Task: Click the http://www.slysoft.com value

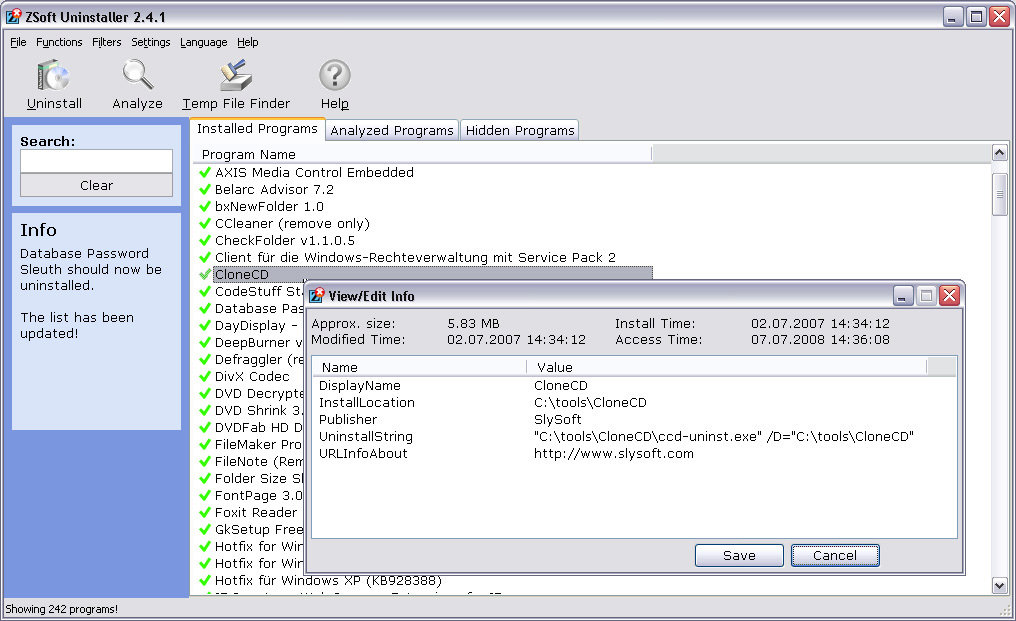Action: click(614, 454)
